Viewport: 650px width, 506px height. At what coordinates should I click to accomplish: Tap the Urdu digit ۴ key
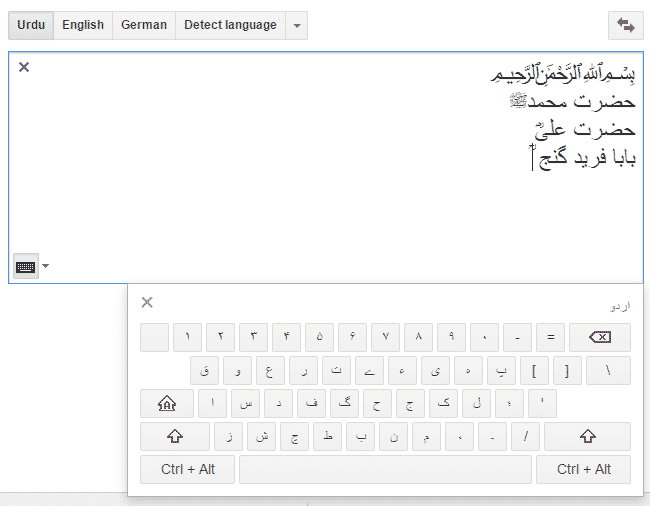tap(286, 337)
